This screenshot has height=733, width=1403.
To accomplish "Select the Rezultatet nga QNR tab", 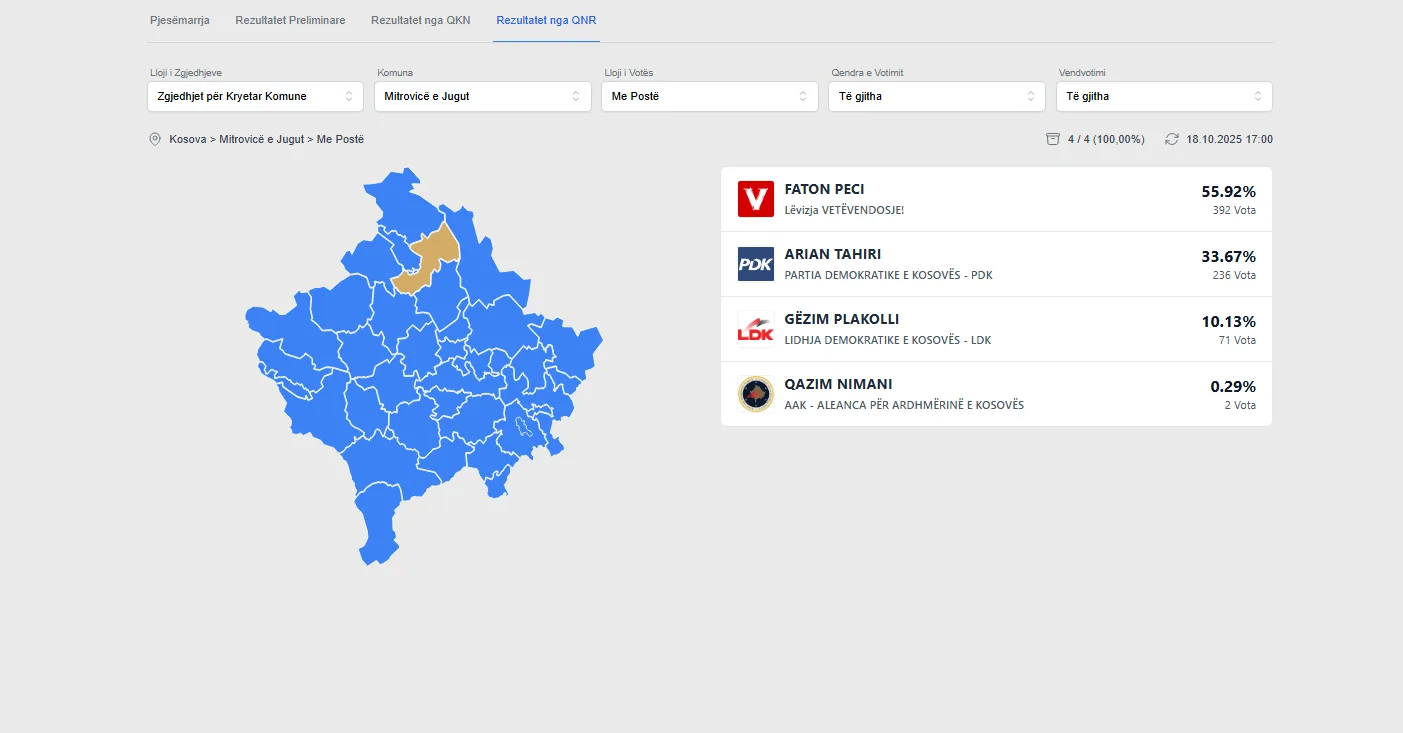I will (x=546, y=20).
